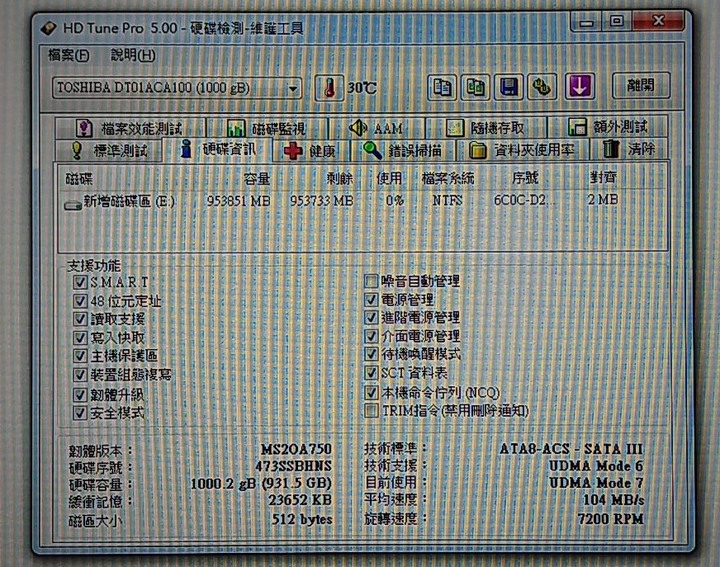Click the 使用 column header
720x567 pixels.
389,178
